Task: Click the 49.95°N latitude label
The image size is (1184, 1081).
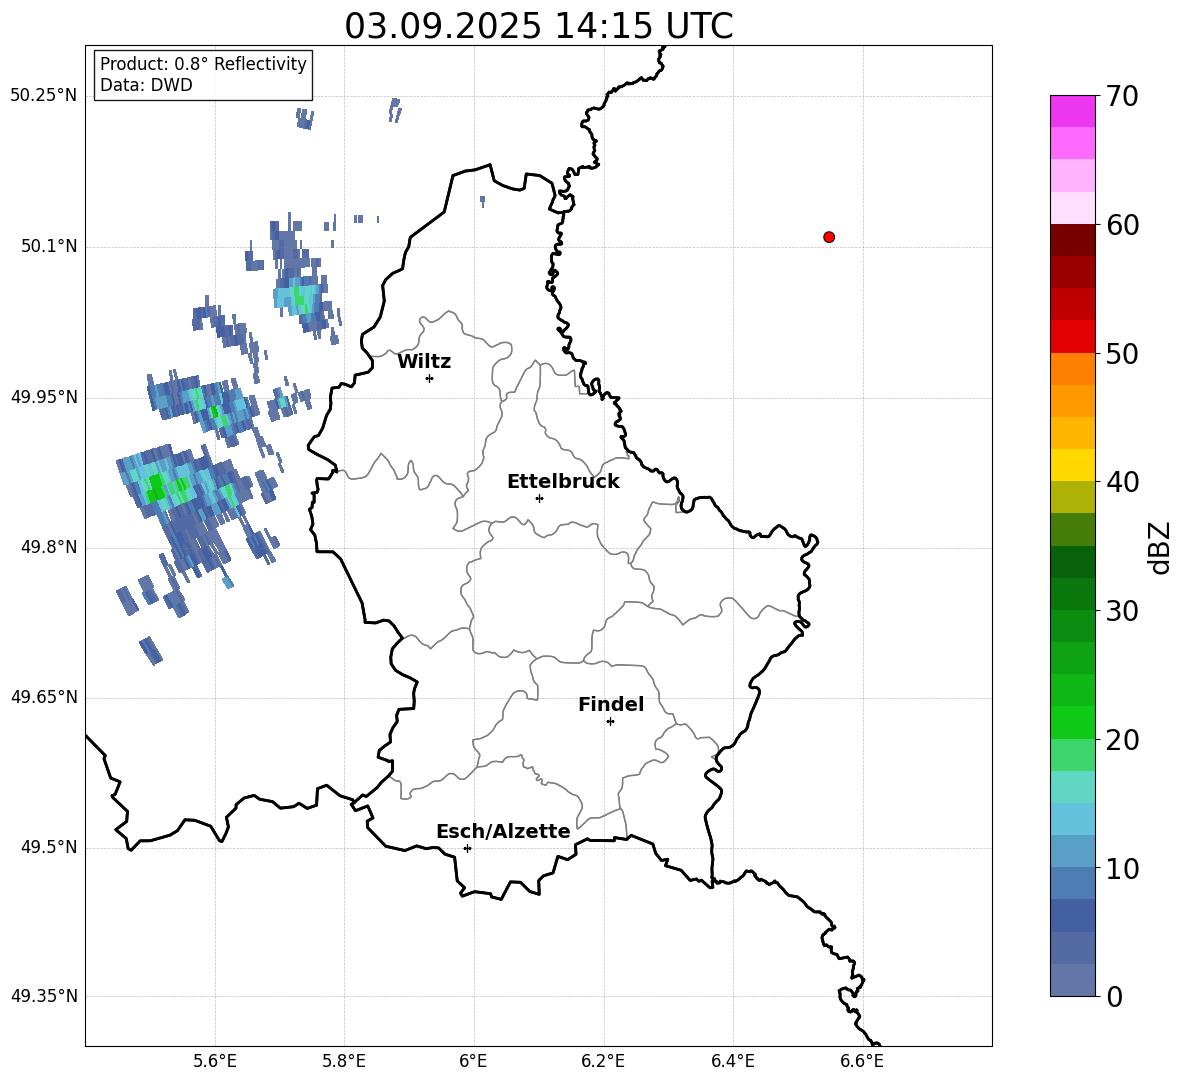Action: 44,397
